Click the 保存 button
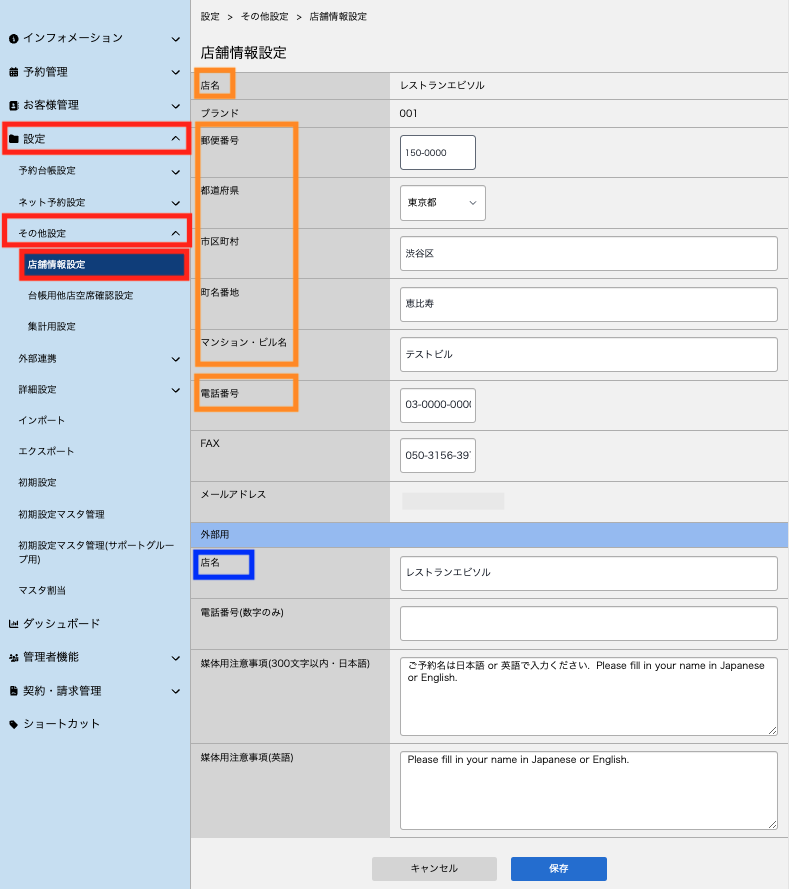 [x=559, y=869]
